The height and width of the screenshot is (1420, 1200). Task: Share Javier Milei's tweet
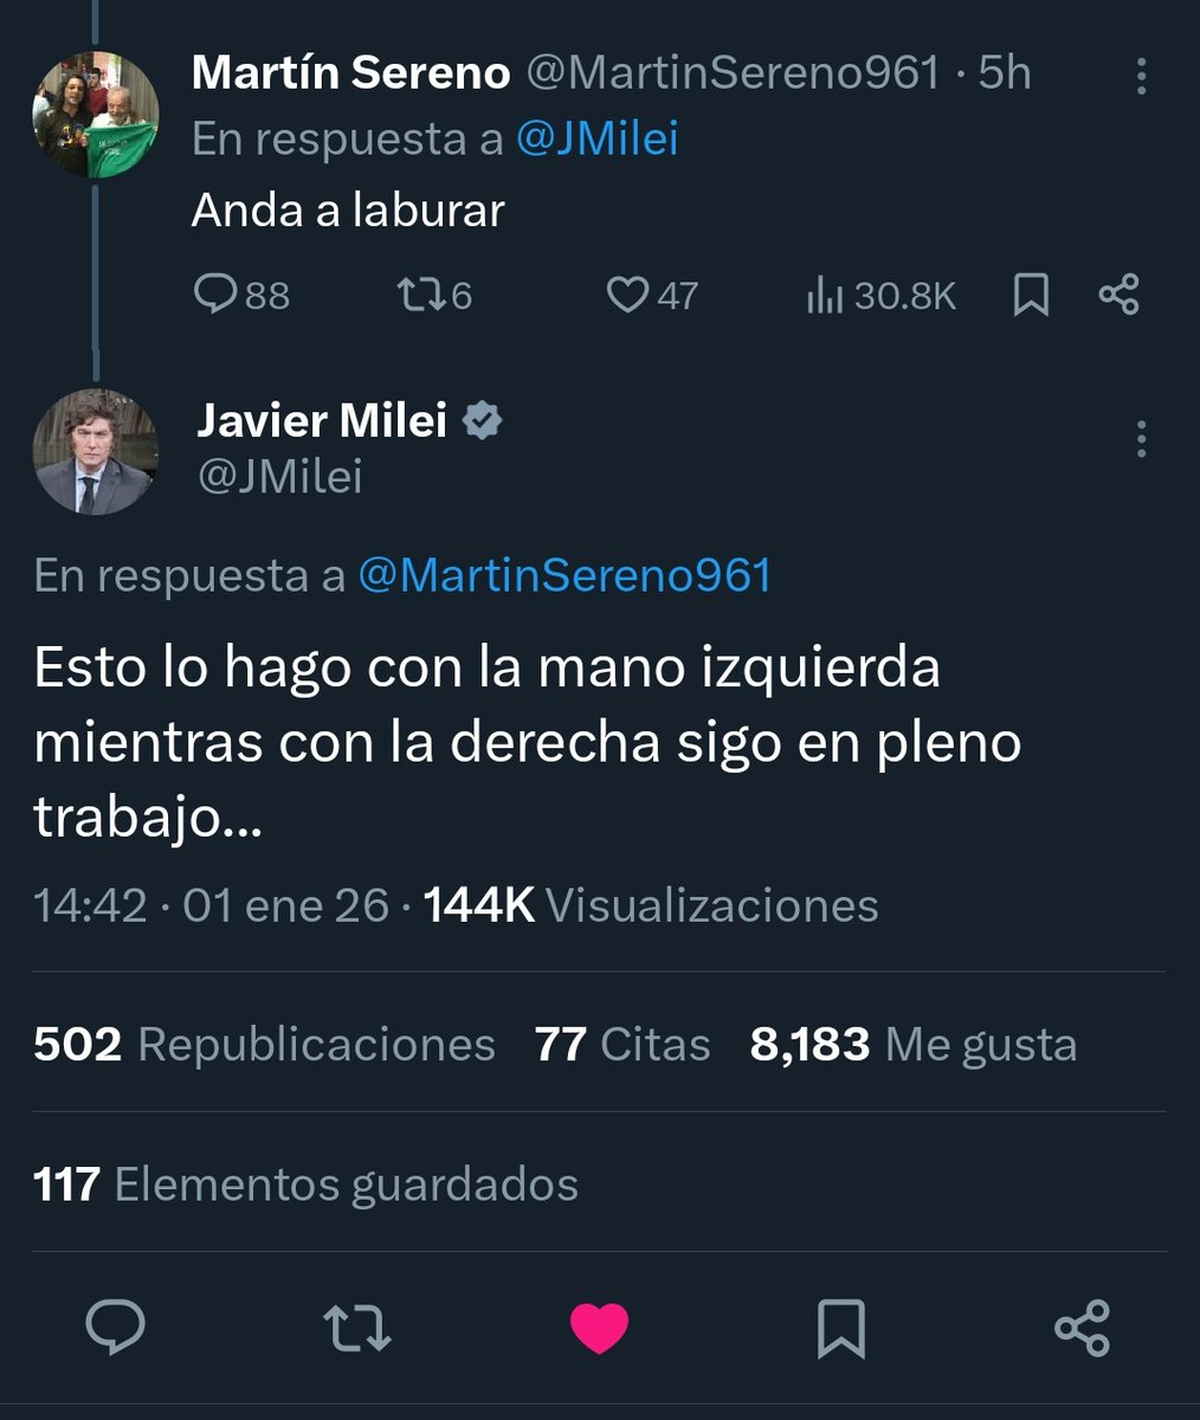pos(1082,1327)
